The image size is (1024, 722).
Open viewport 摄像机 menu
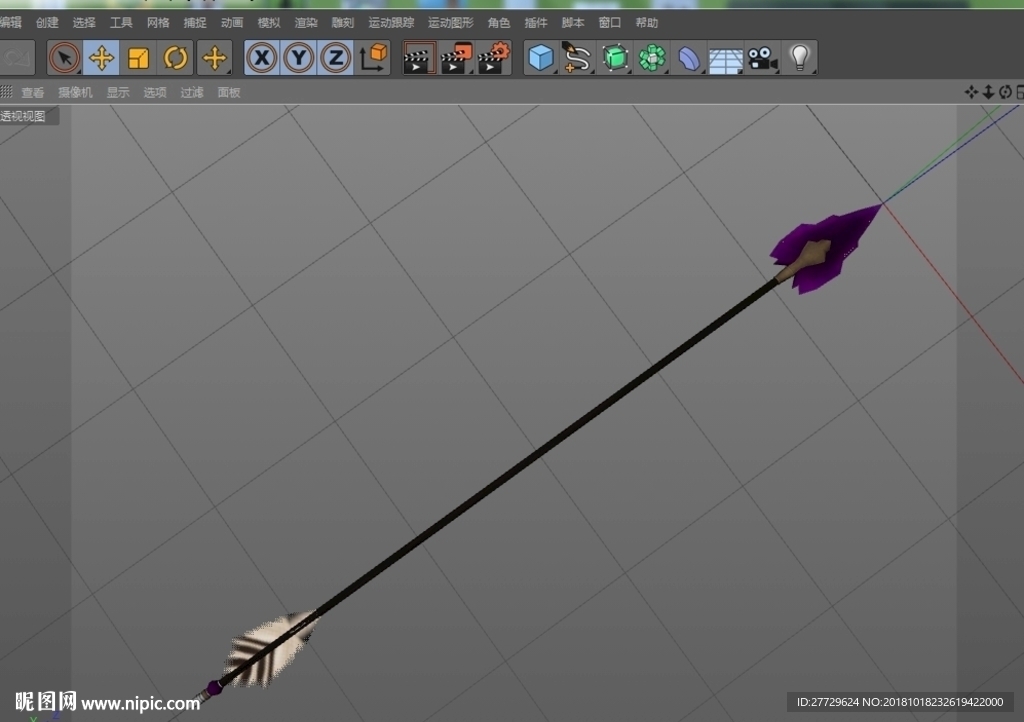pos(75,93)
